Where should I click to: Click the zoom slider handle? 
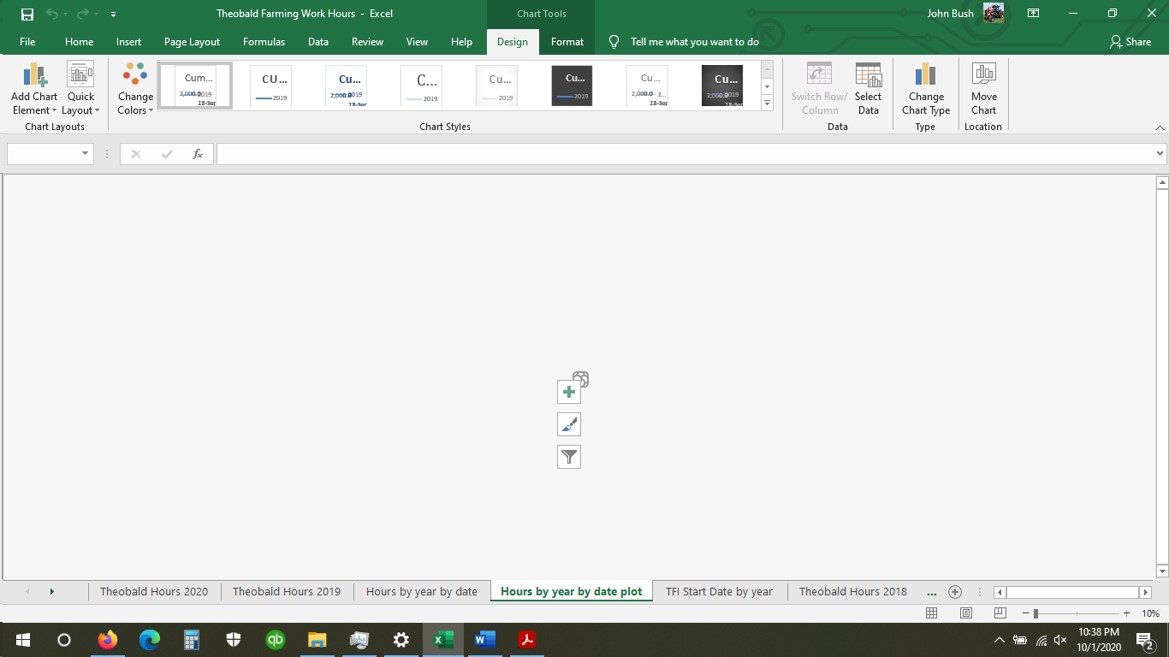[x=1036, y=613]
